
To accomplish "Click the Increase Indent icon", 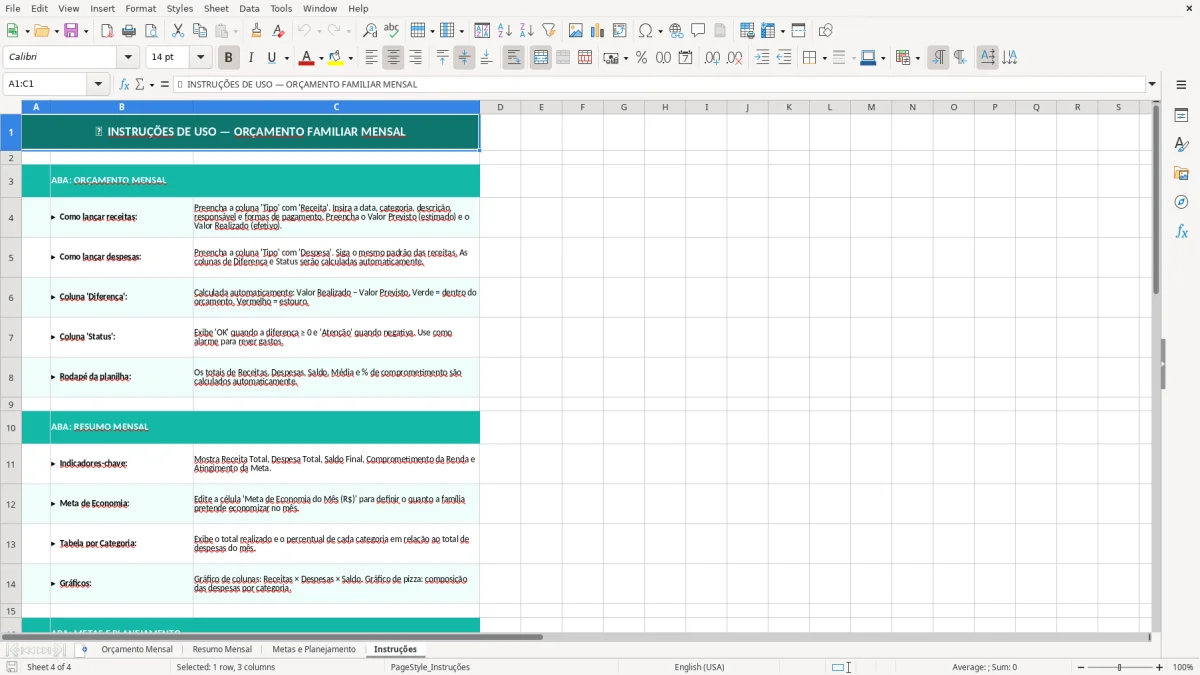I will (x=762, y=58).
